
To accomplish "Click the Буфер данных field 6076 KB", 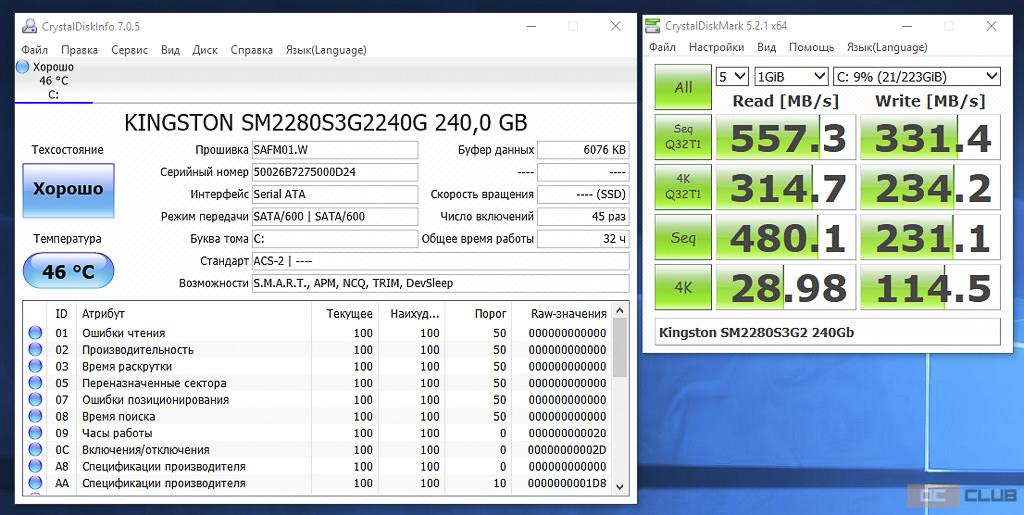I will (x=583, y=150).
